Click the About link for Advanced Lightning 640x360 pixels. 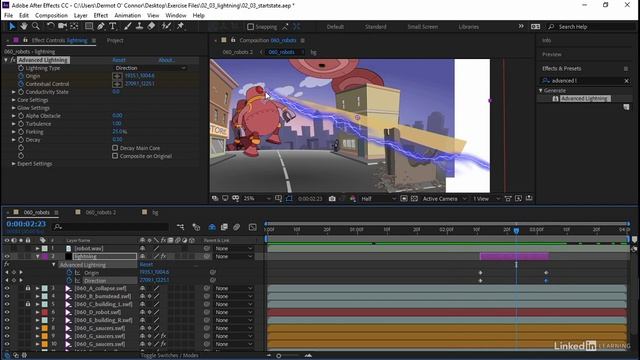pos(166,60)
